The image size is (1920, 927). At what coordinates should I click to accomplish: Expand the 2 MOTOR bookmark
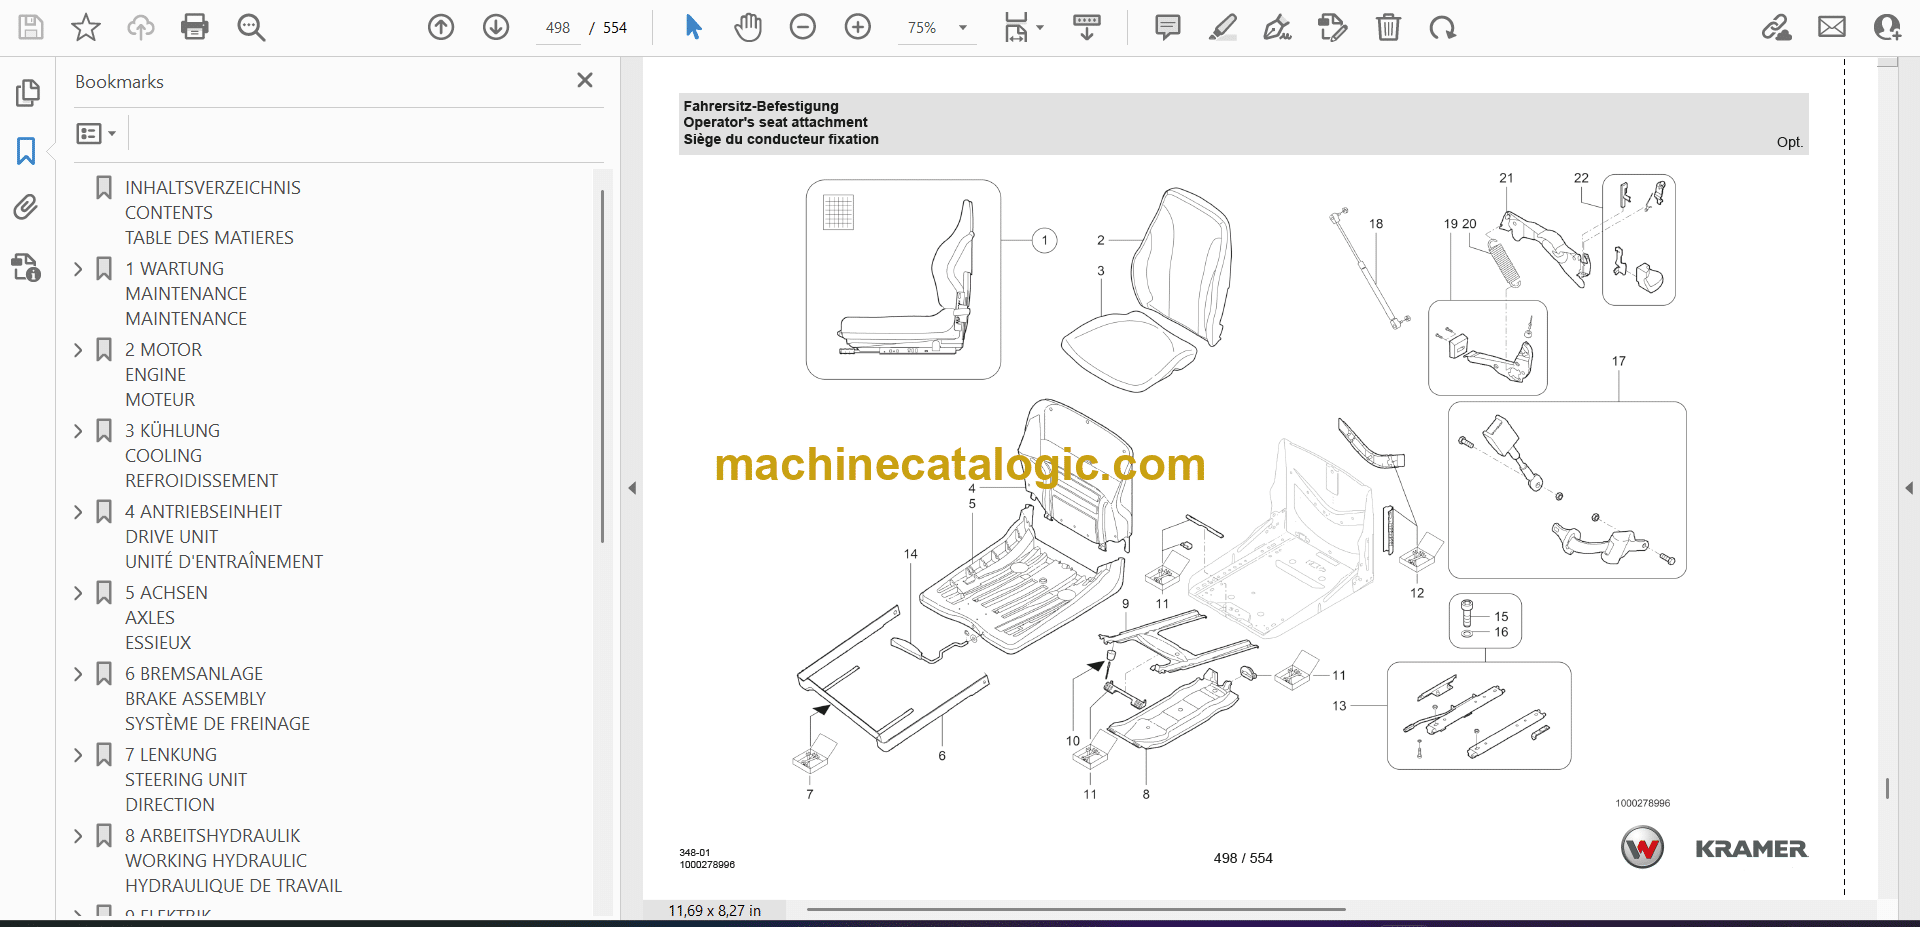click(79, 350)
